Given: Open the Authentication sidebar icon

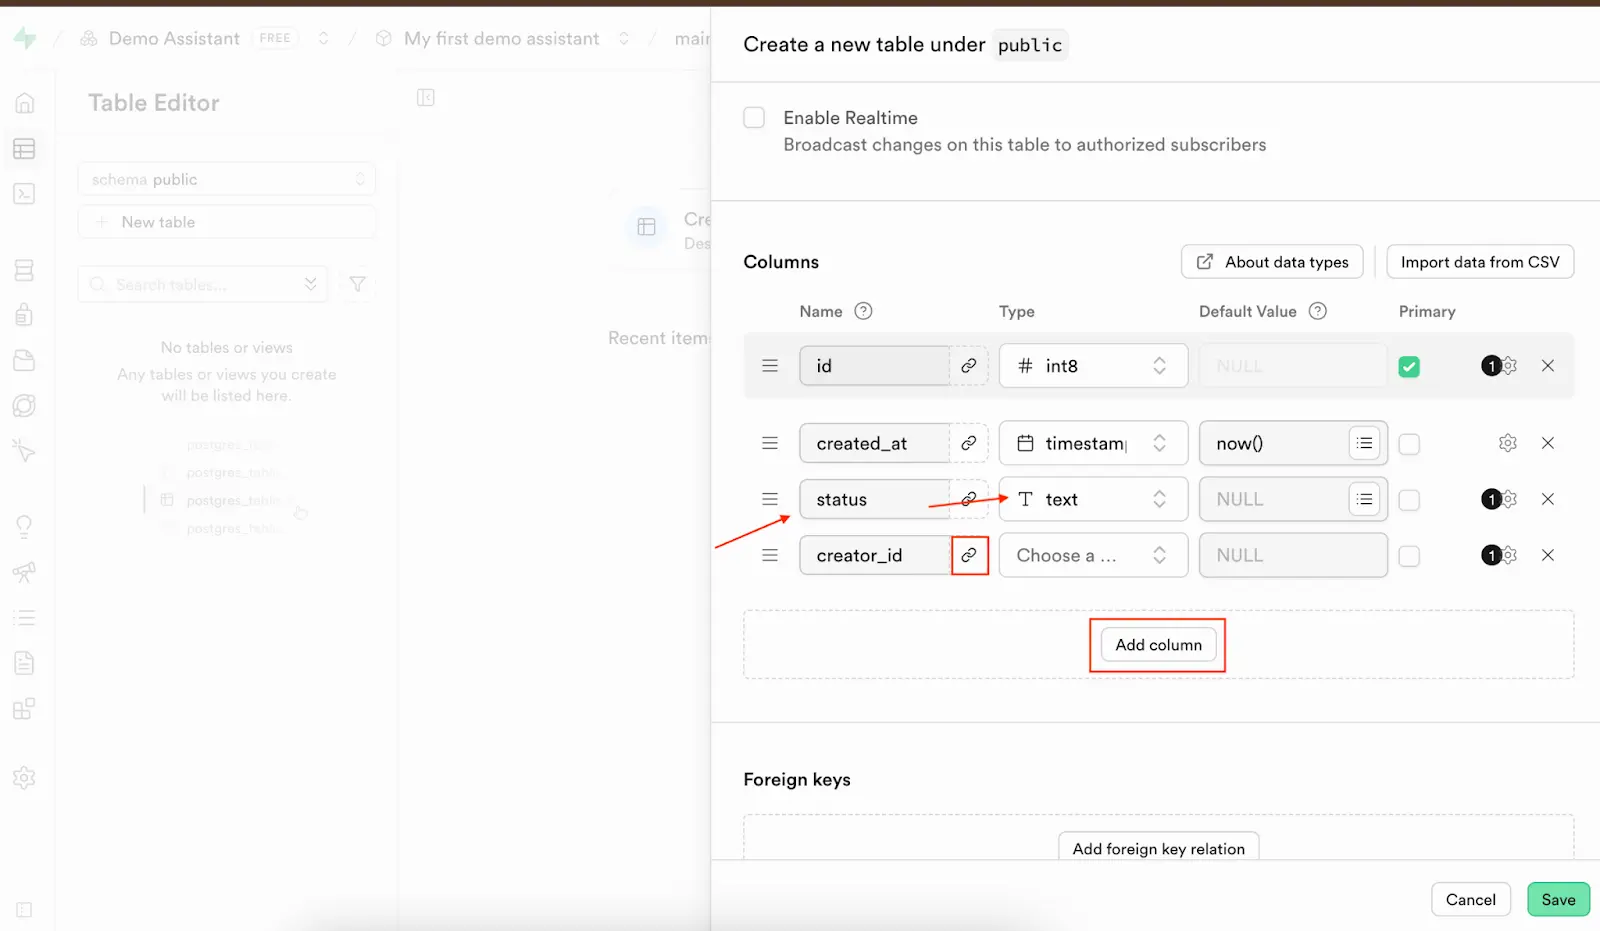Looking at the screenshot, I should (x=24, y=314).
